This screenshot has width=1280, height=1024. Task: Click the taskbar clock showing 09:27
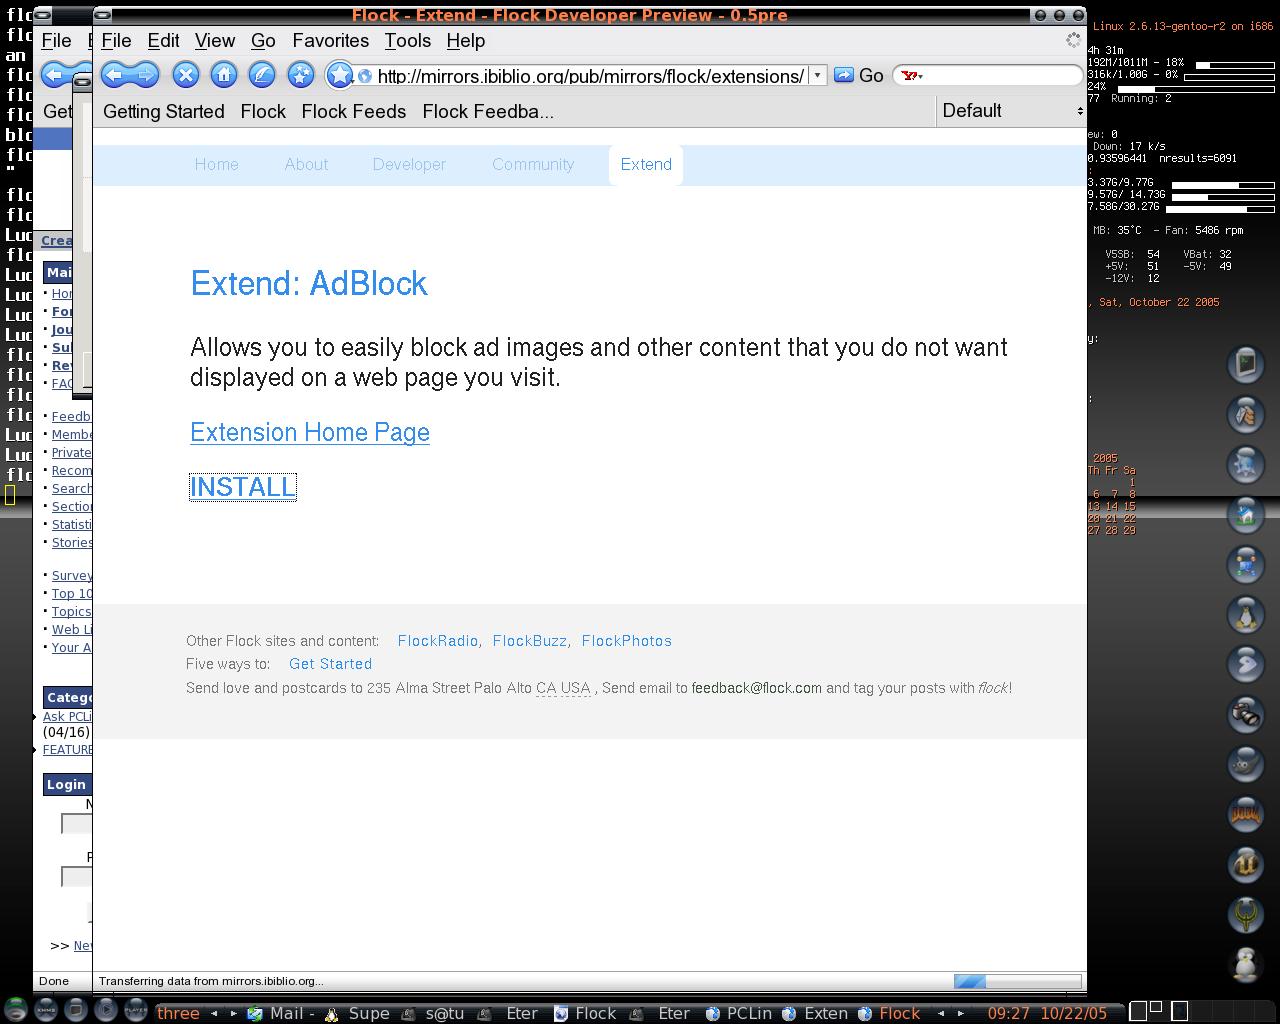(1008, 1013)
